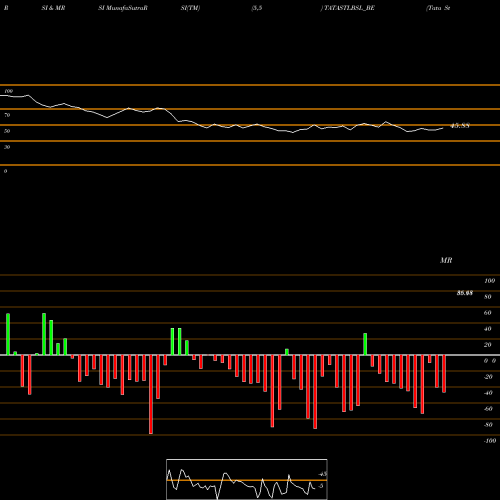
Task: Click the 20 label on MR axis
Action: click(487, 345)
